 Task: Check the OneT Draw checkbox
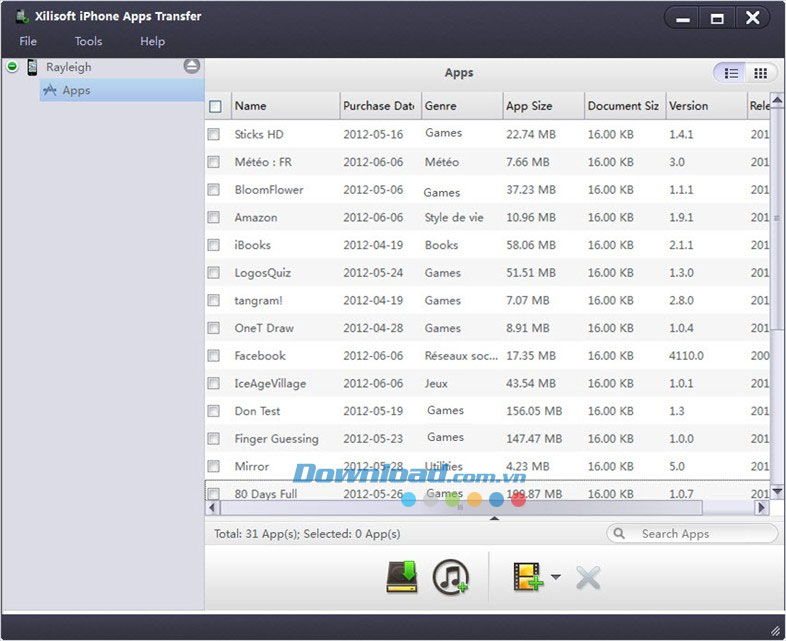point(214,328)
